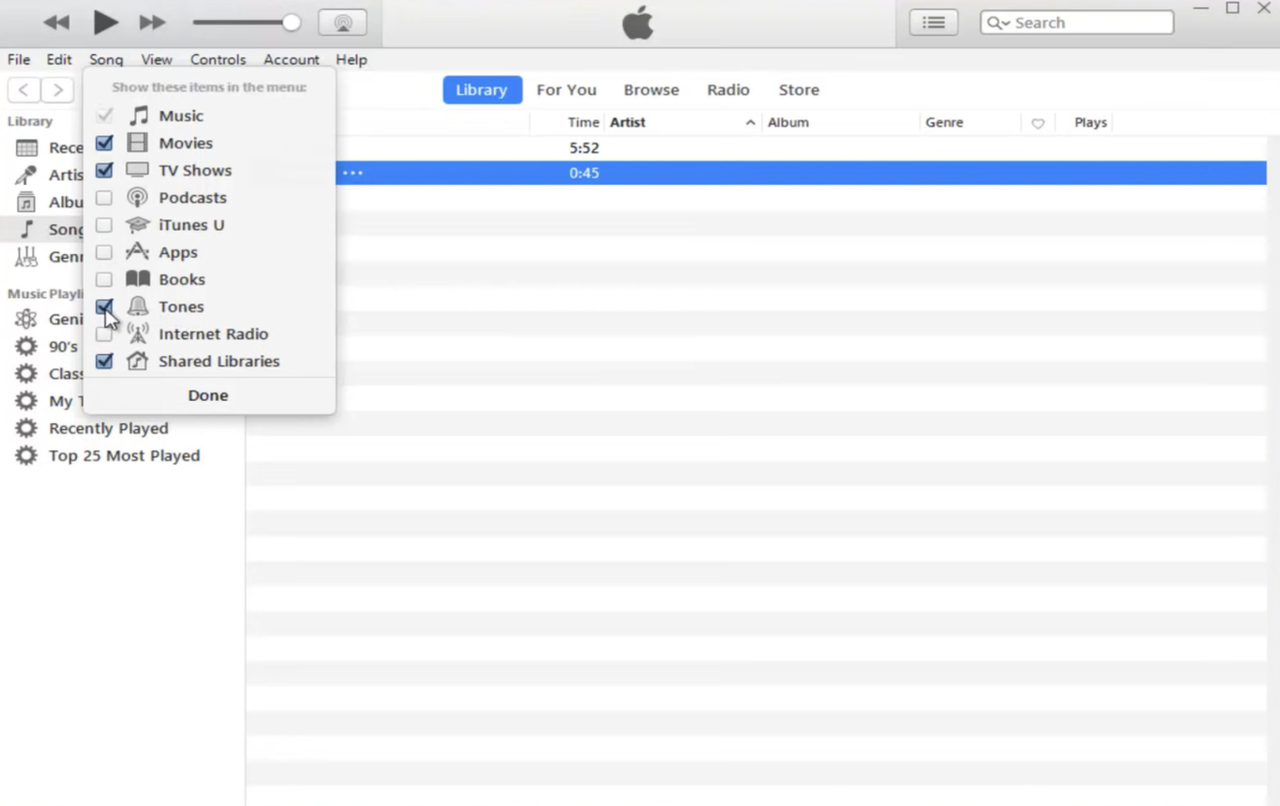The image size is (1280, 806).
Task: Open the Controls menu
Action: pos(217,59)
